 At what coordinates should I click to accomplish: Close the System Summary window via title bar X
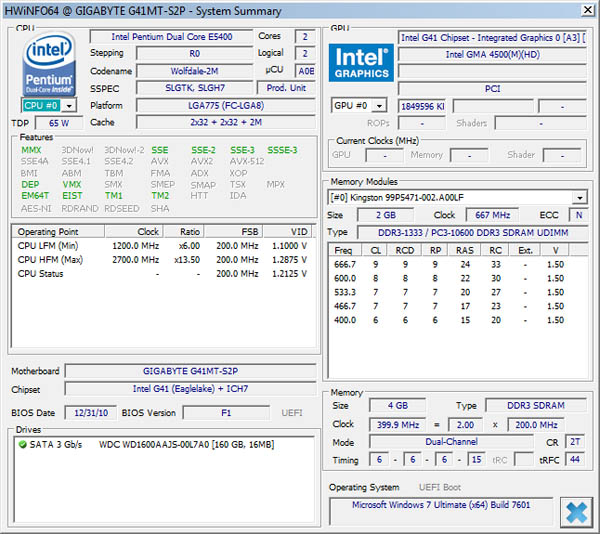point(587,10)
